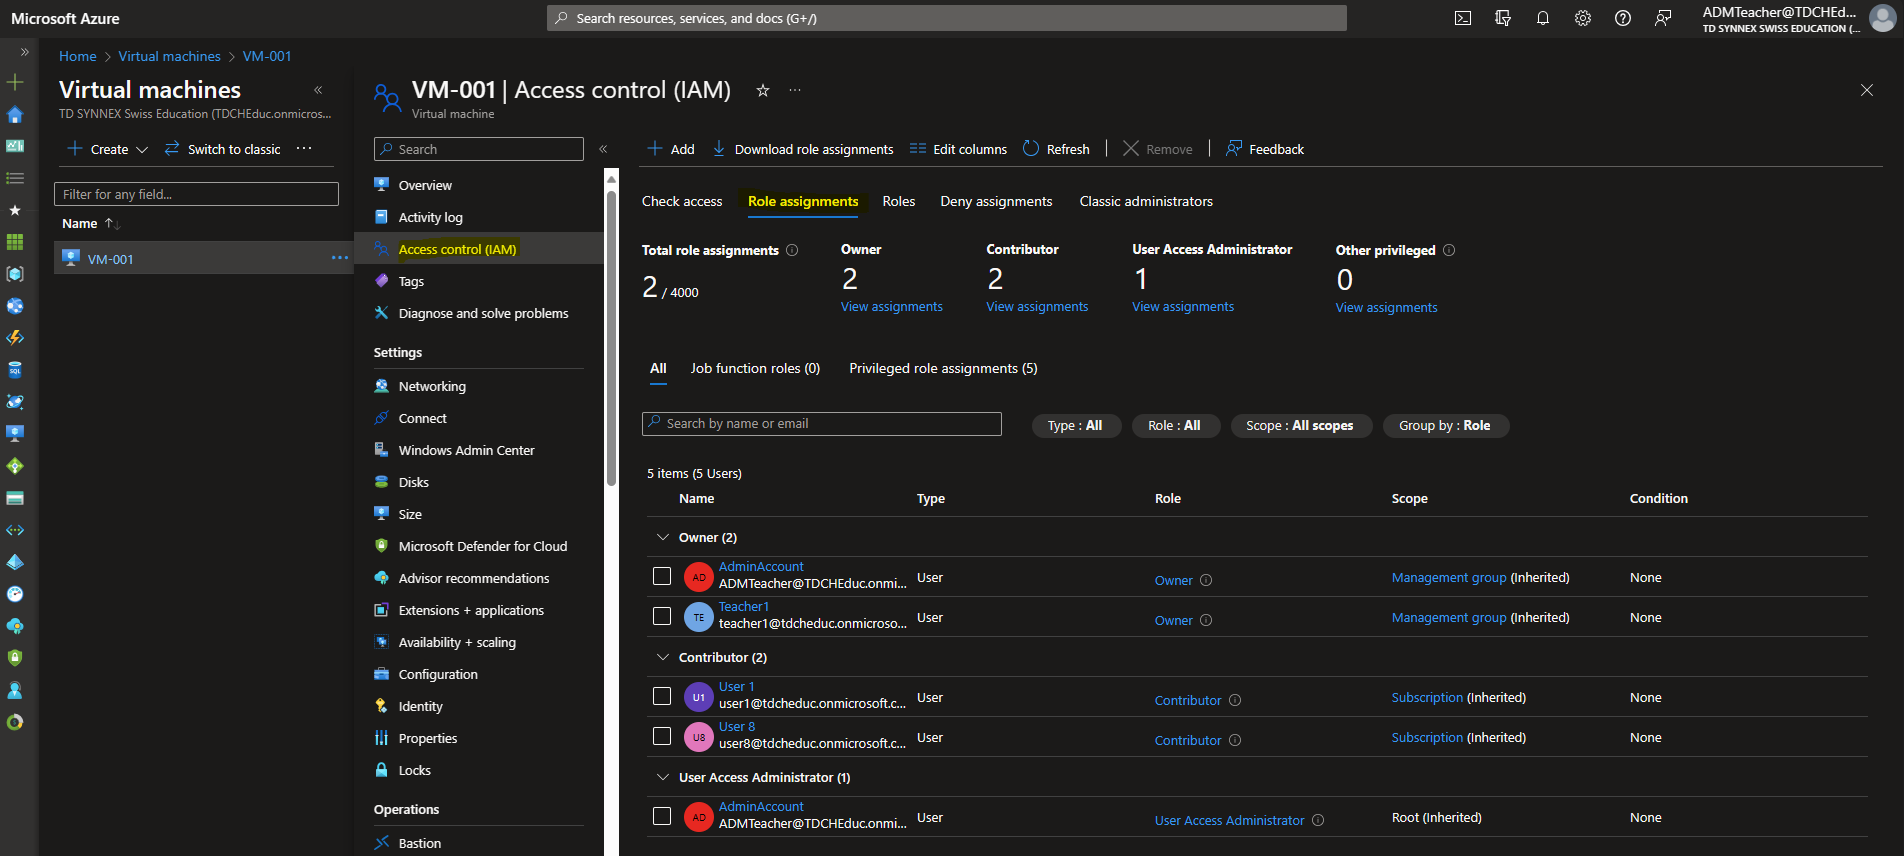Screen dimensions: 1904x856
Task: Show info for User 1's Contributor role
Action: pos(1235,700)
